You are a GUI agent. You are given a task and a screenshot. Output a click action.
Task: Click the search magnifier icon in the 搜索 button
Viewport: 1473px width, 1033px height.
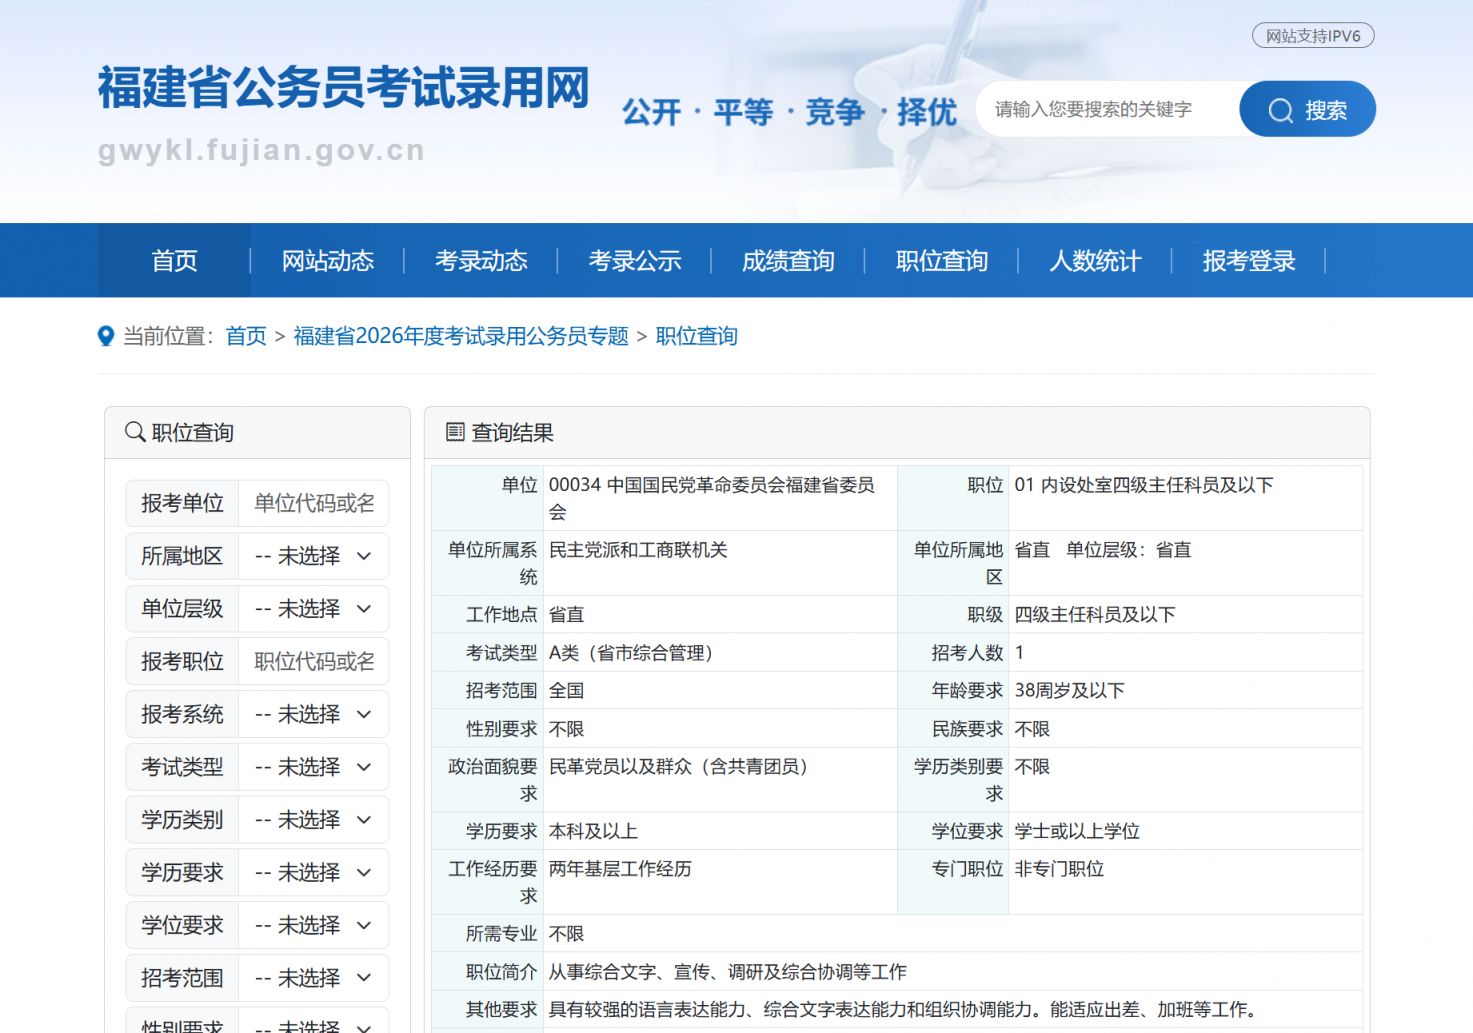[1280, 110]
